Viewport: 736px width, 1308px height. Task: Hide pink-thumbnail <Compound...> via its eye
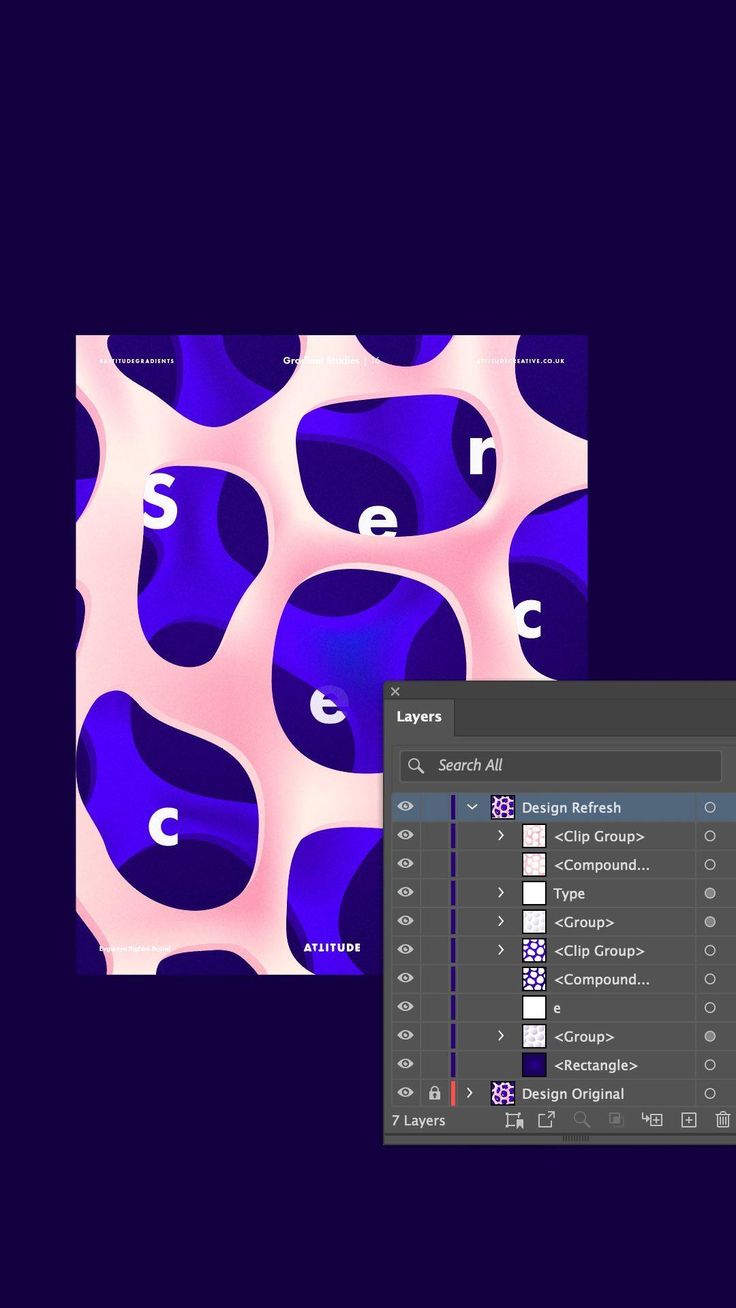[405, 863]
